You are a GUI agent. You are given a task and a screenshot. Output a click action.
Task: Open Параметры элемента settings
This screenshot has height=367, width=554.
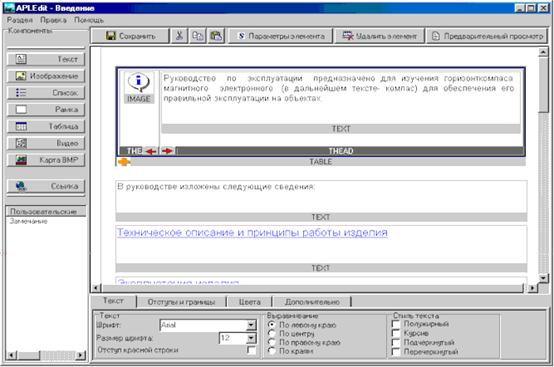click(281, 36)
